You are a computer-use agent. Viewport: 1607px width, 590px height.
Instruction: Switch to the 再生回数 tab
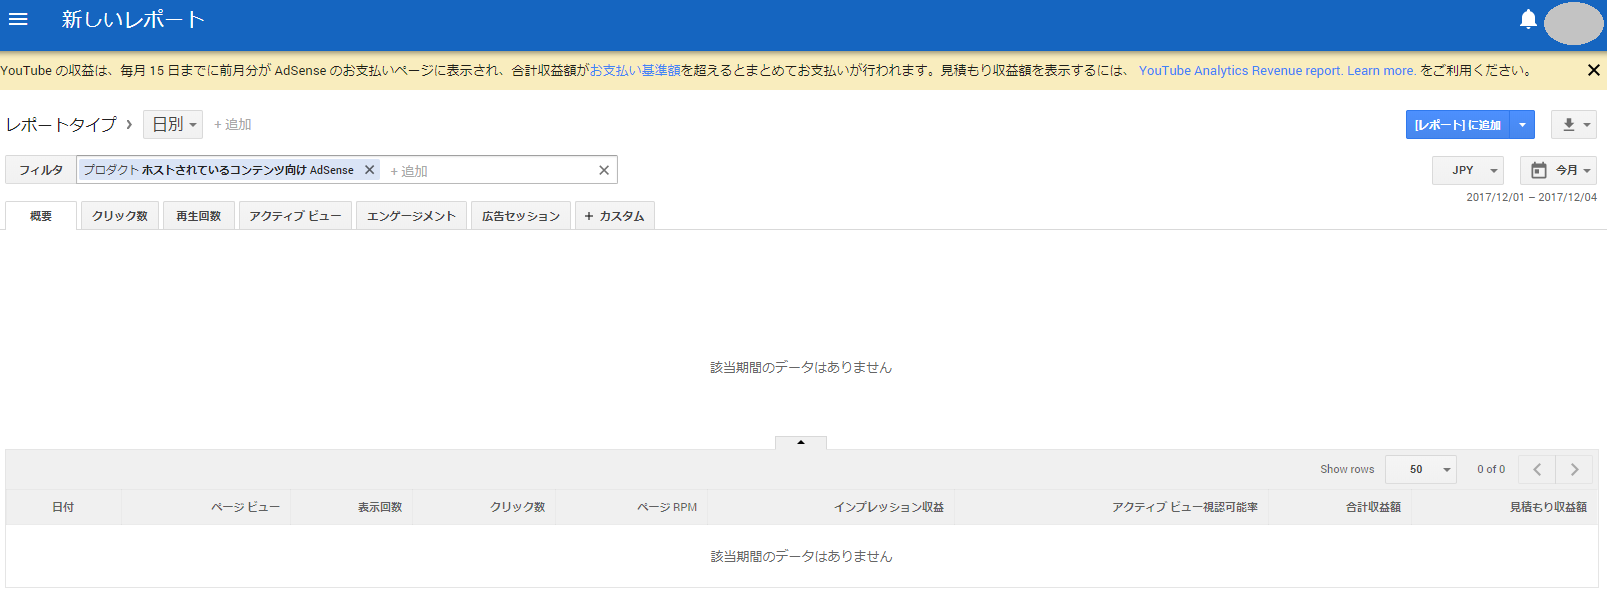[x=199, y=216]
